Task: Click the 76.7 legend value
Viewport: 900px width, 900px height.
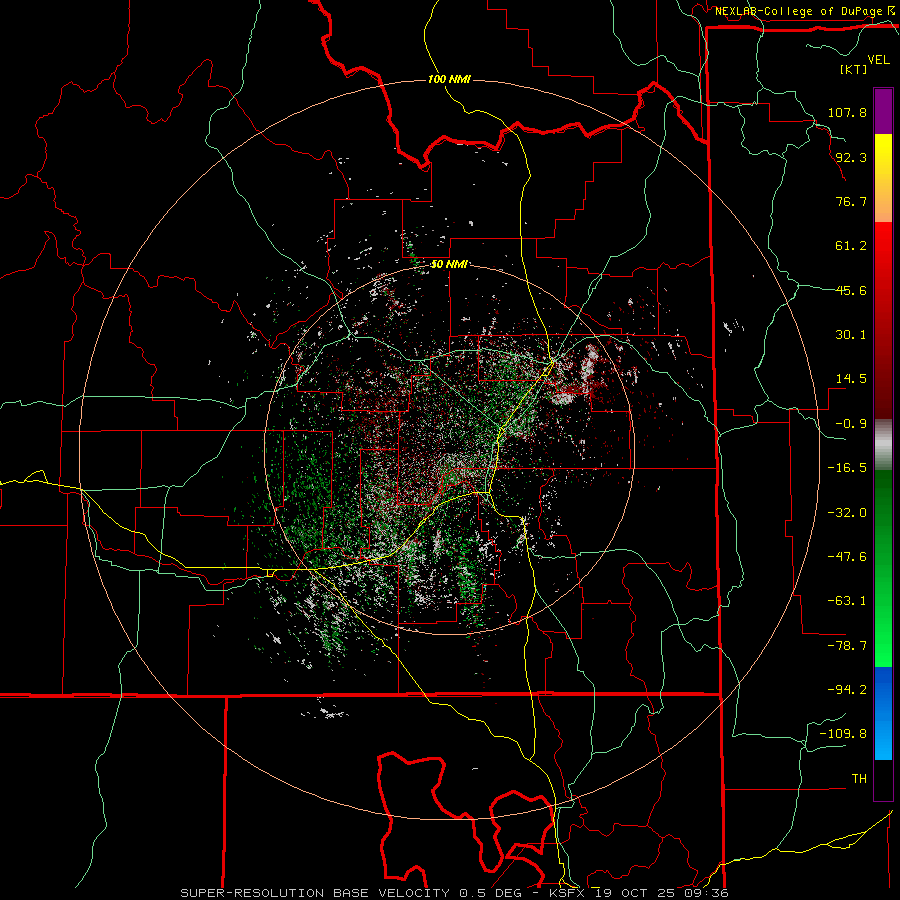Action: click(851, 201)
